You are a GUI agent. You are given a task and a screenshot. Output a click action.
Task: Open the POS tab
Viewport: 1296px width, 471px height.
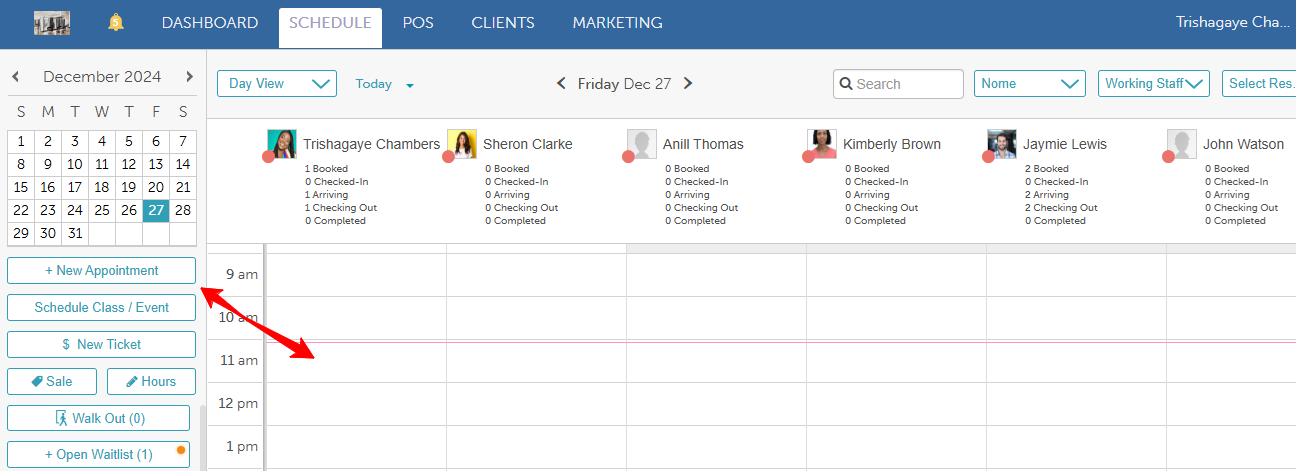coord(418,22)
